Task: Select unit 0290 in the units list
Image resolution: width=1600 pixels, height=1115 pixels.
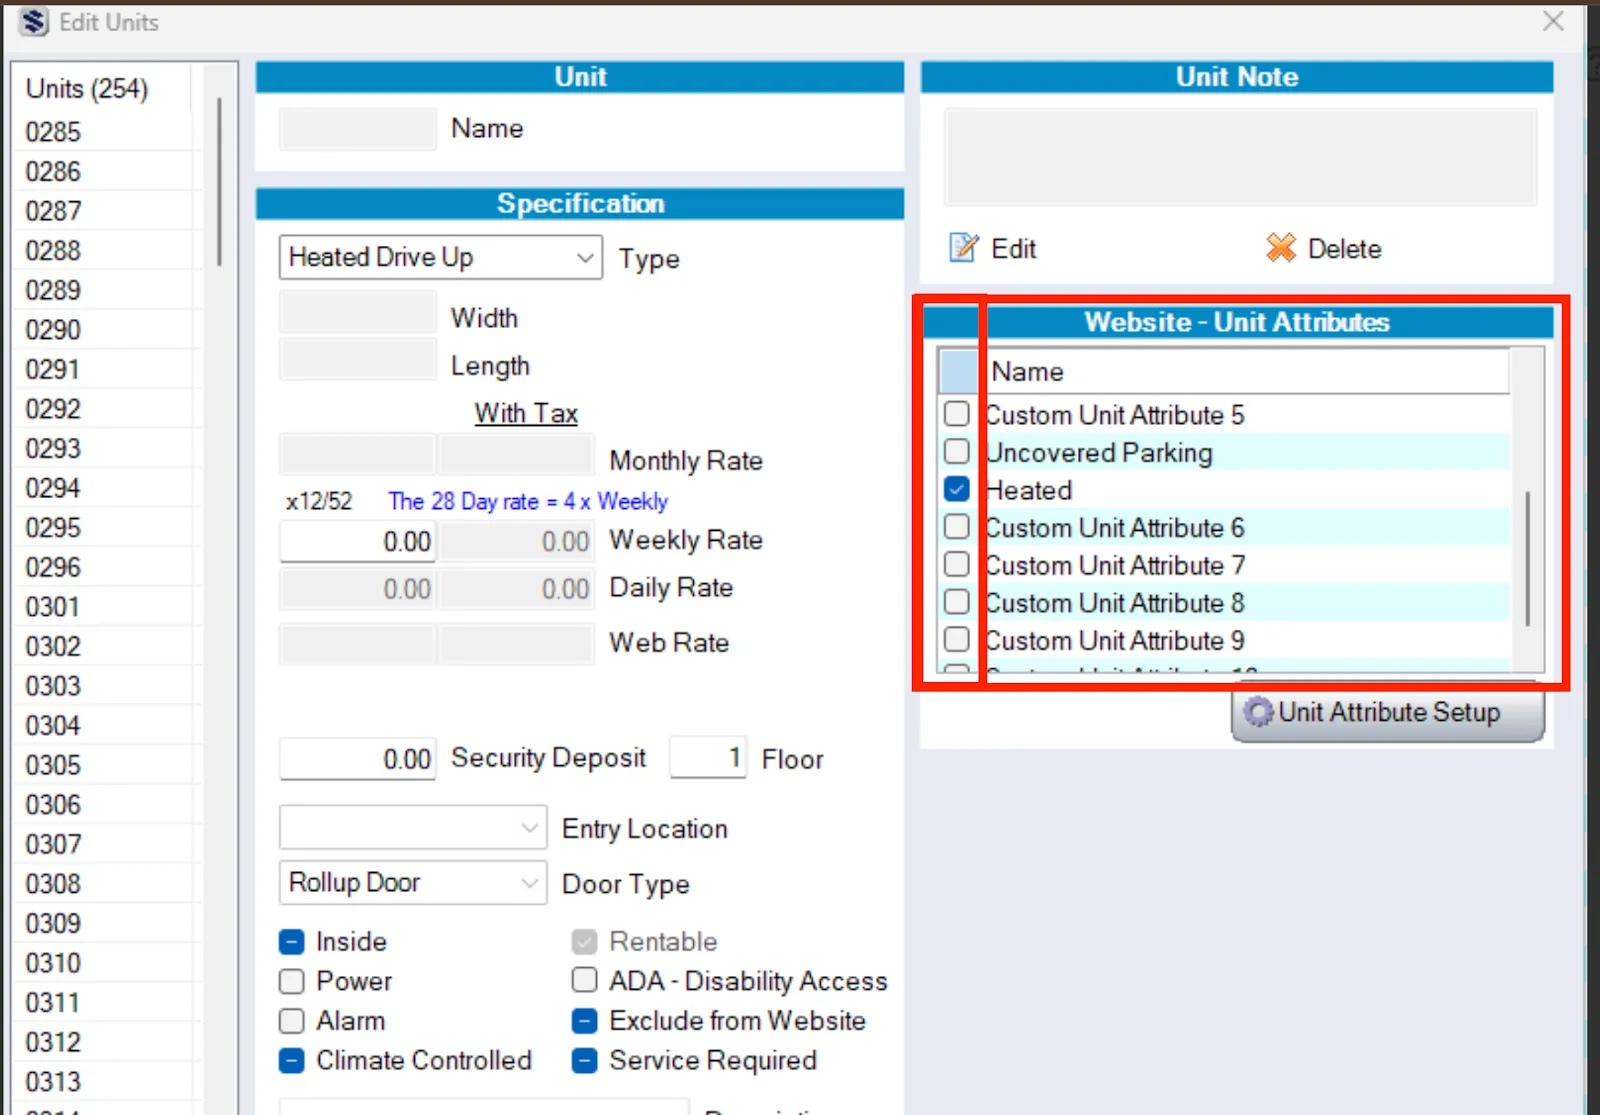Action: pos(108,330)
